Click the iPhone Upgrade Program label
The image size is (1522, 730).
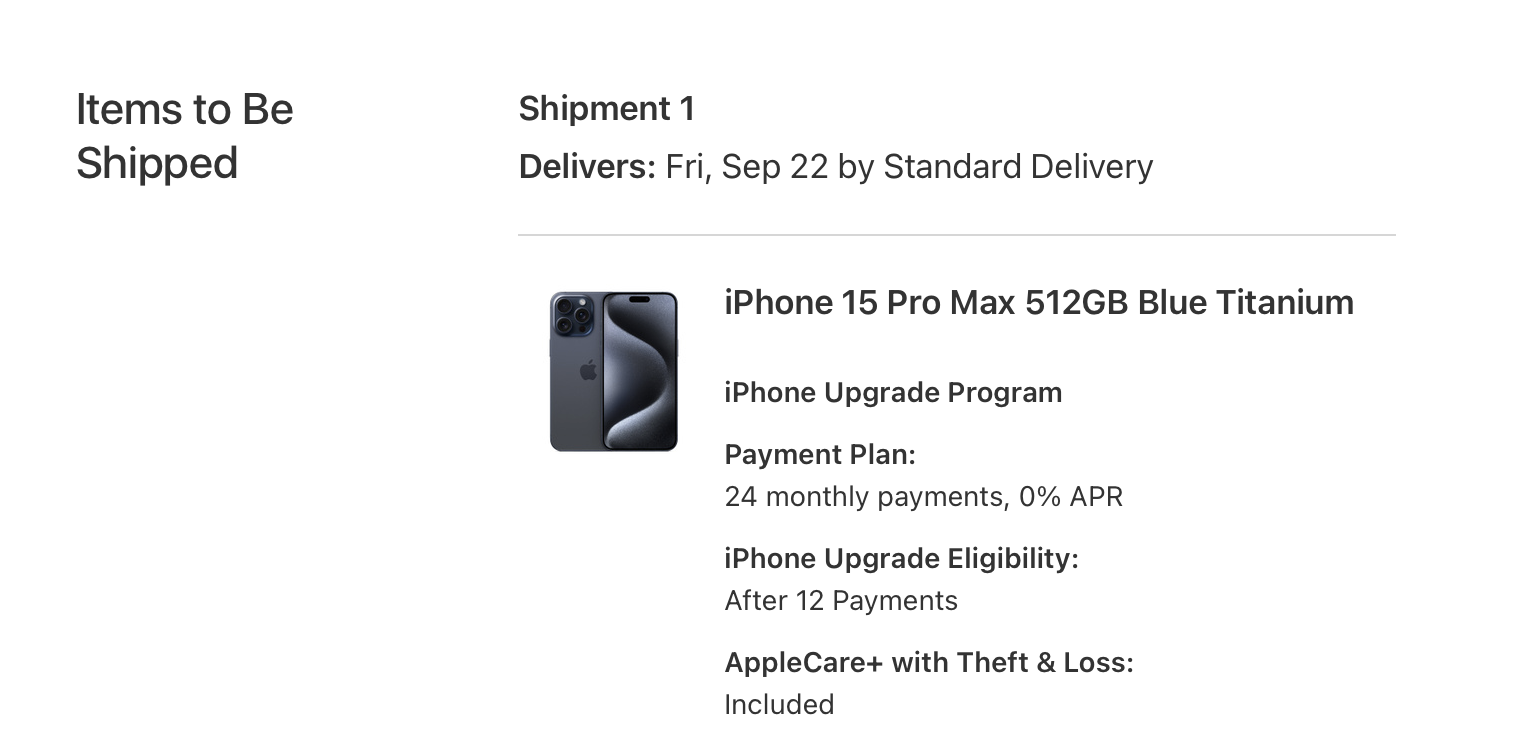pyautogui.click(x=893, y=392)
